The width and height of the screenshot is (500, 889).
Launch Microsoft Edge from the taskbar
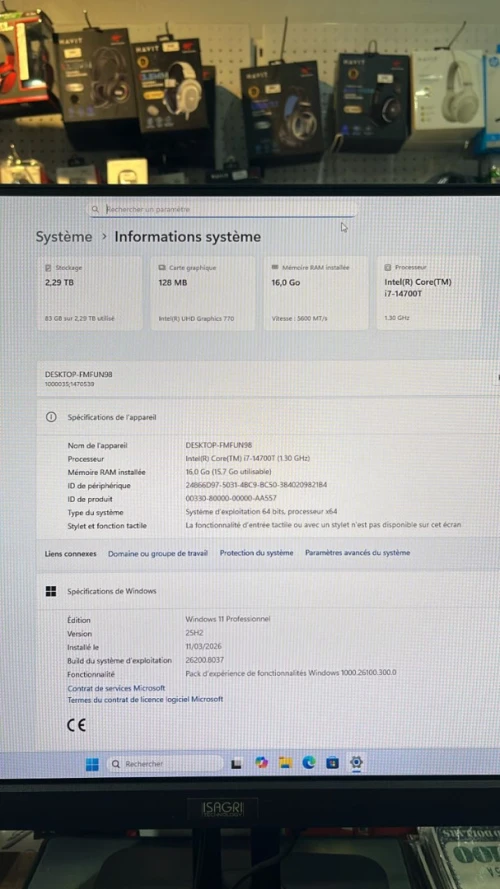(308, 763)
